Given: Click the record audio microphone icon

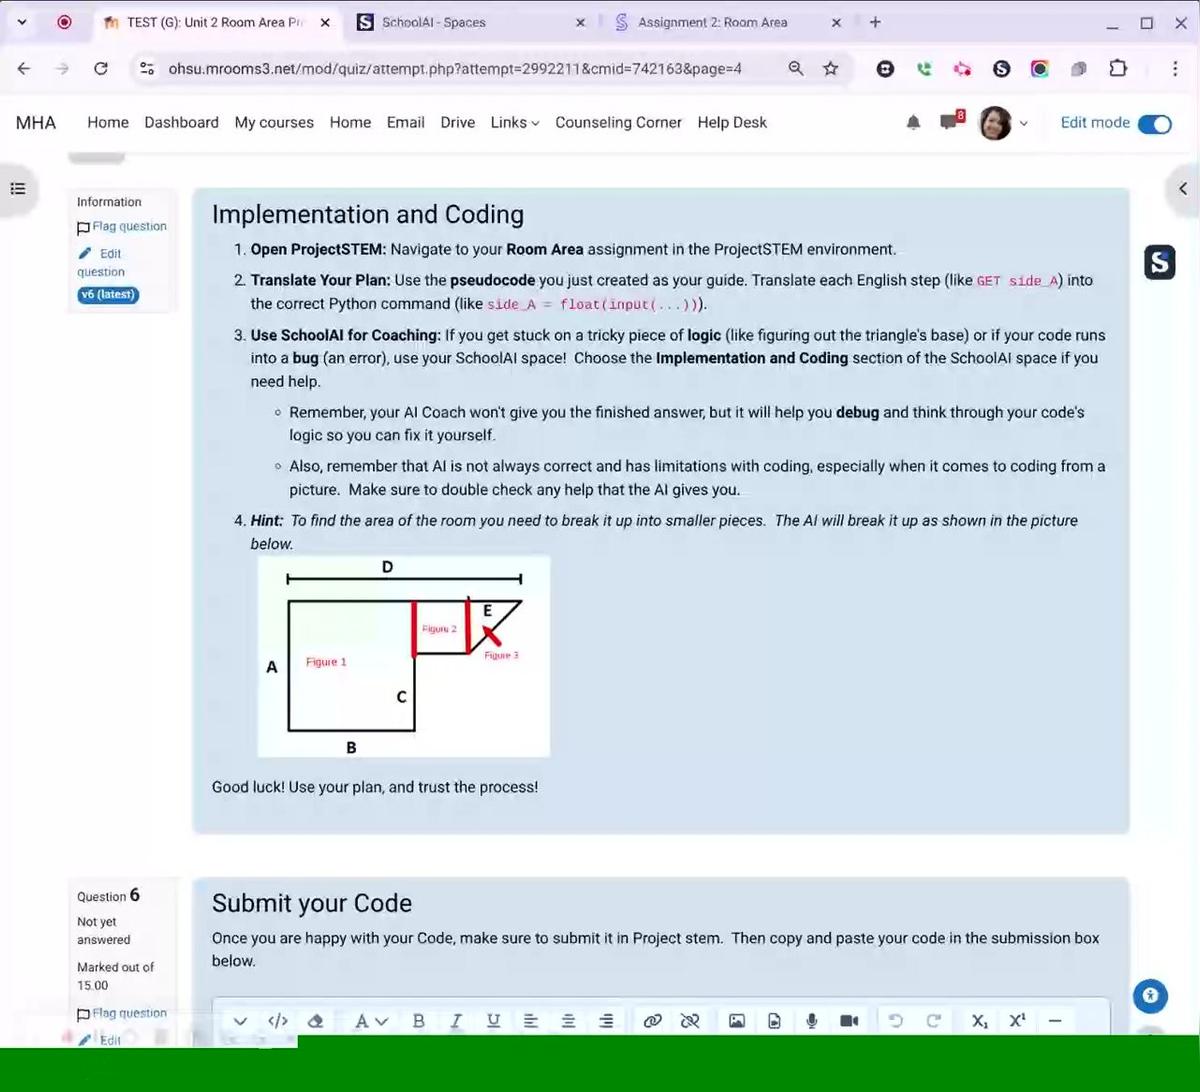Looking at the screenshot, I should click(812, 1020).
